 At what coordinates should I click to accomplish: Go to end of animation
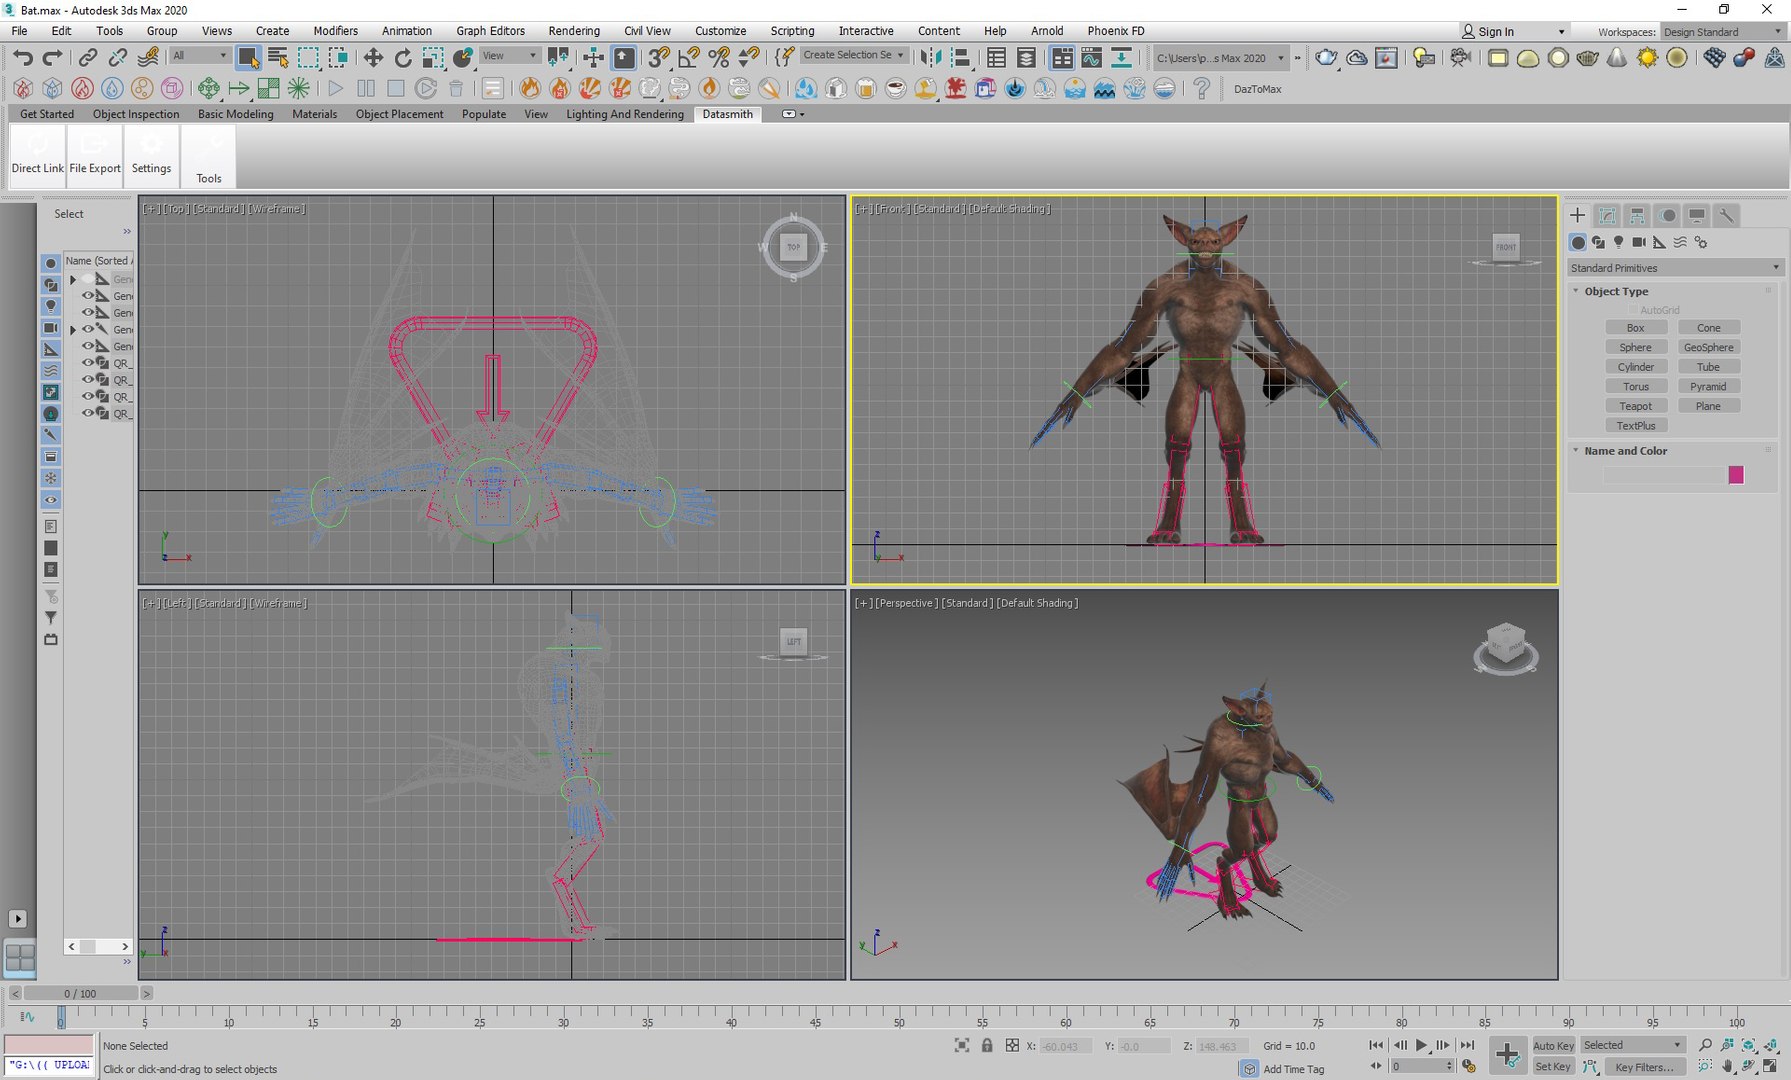1467,1045
